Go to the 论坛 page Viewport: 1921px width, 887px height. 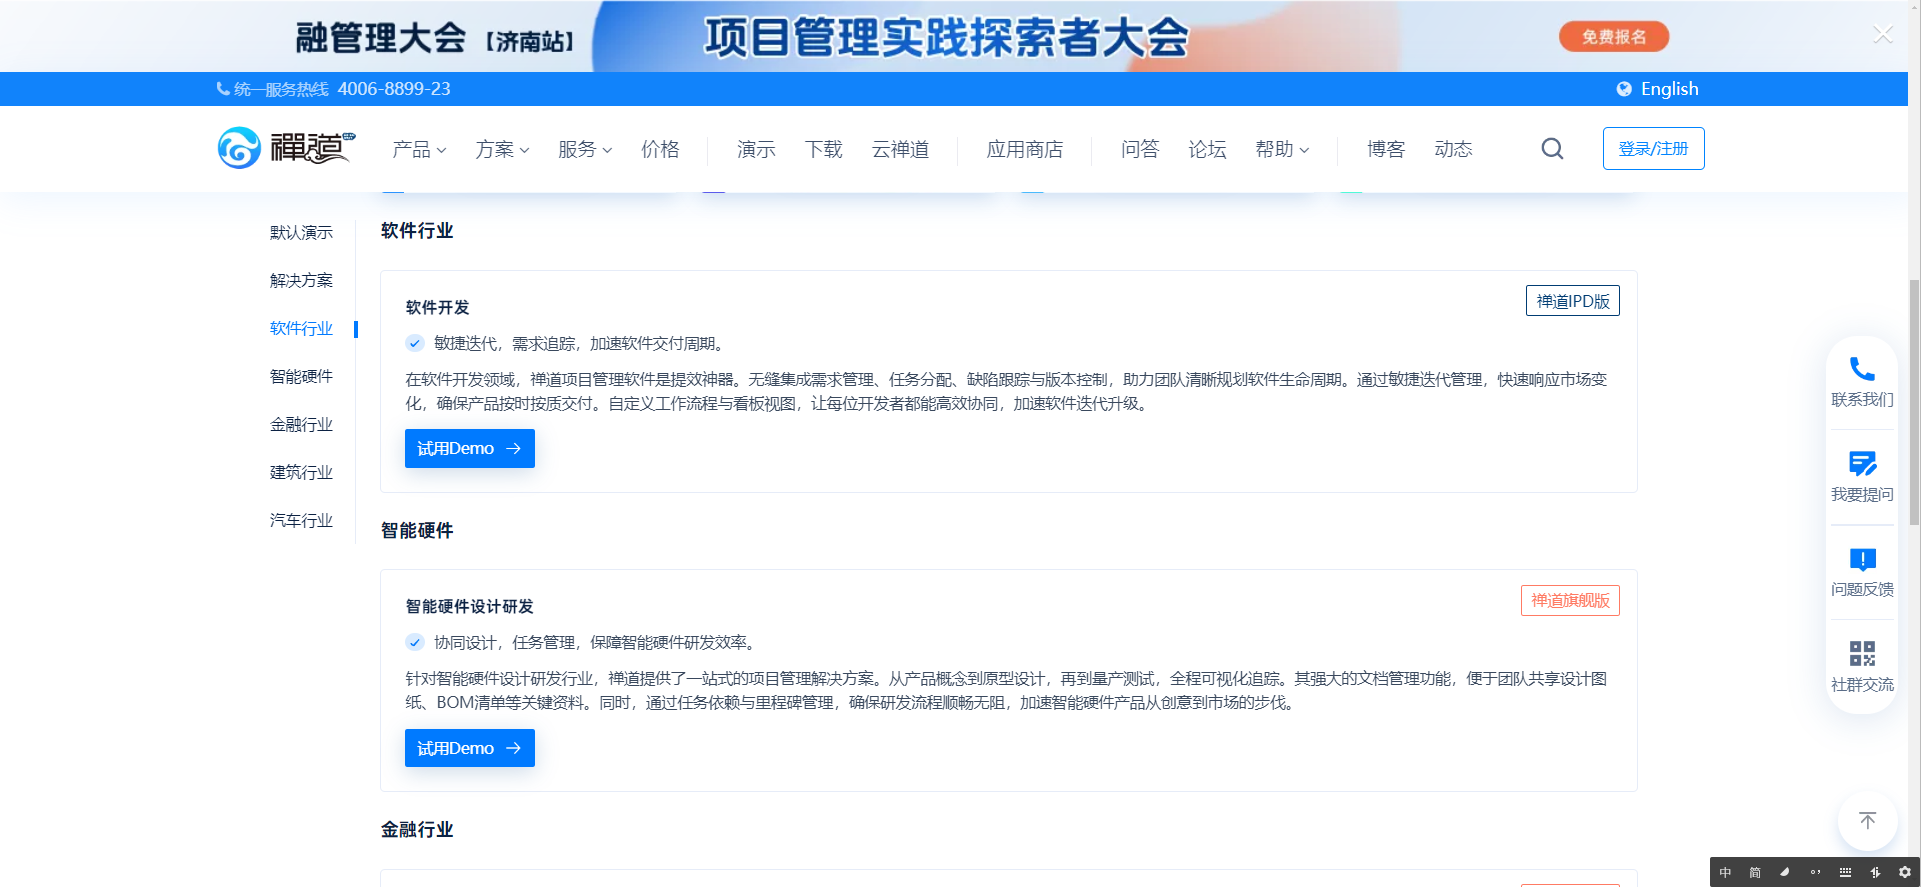(x=1207, y=149)
